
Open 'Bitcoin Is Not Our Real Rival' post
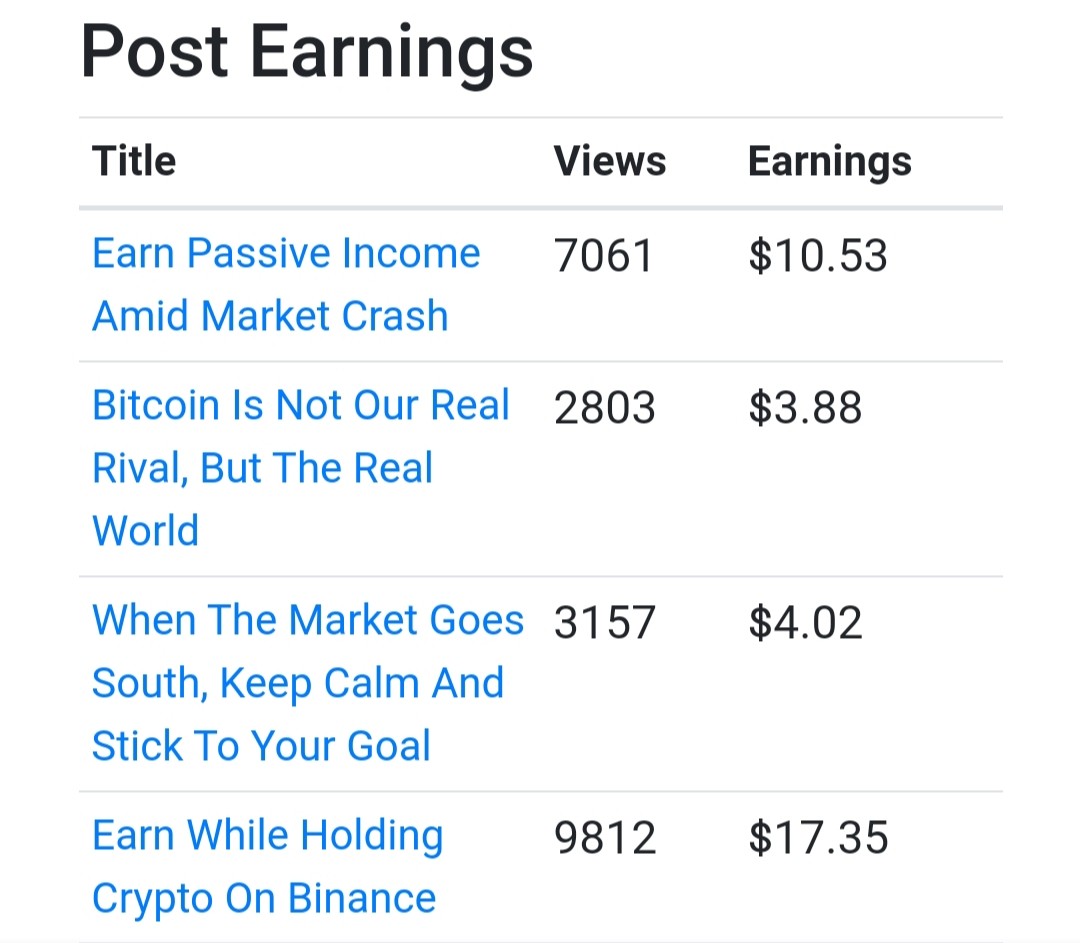click(301, 467)
